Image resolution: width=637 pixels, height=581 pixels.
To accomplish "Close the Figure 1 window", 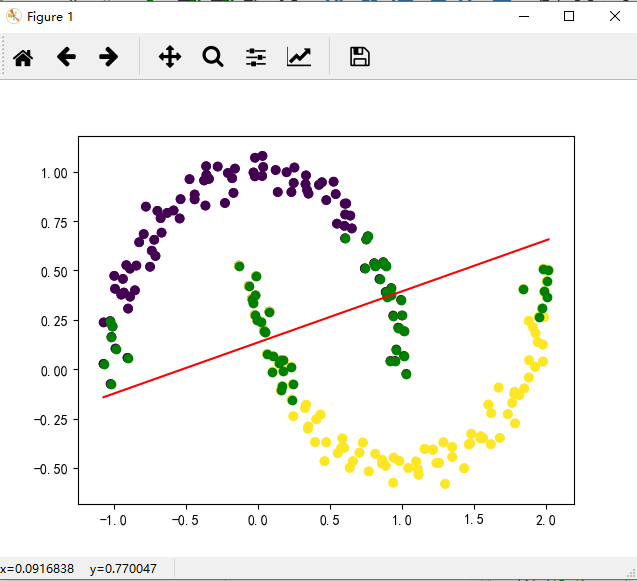I will click(615, 16).
